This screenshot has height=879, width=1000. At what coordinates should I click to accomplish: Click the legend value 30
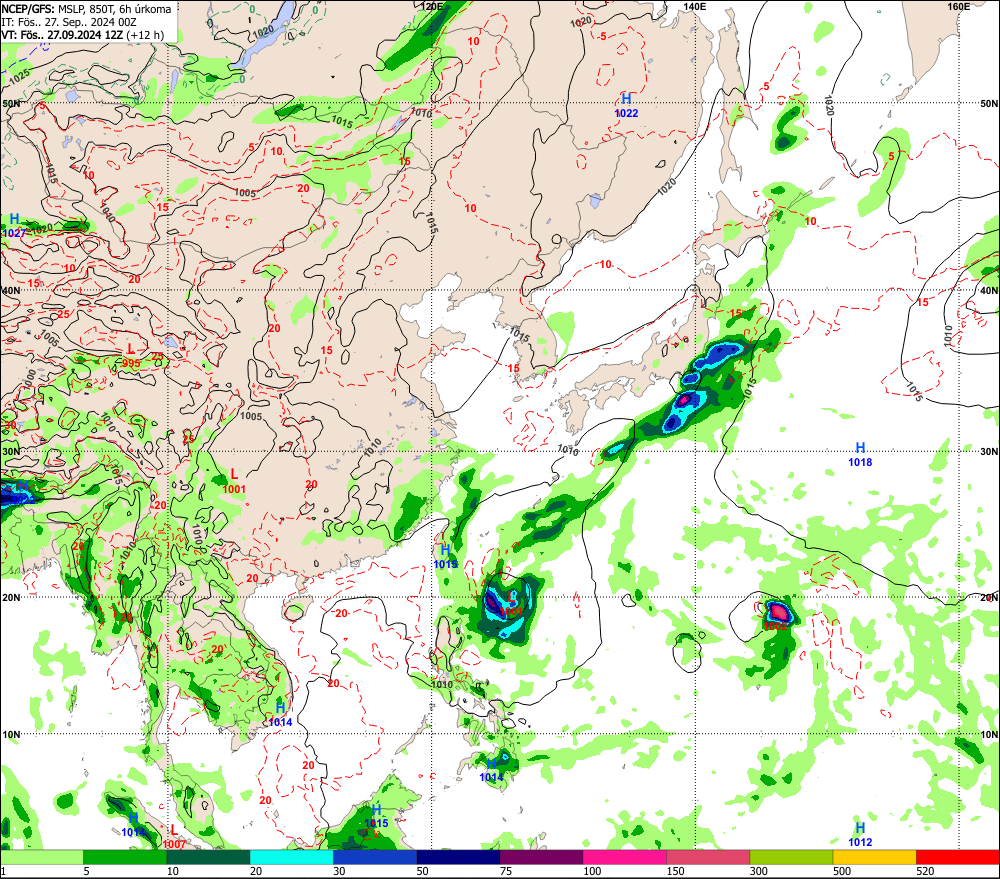(x=339, y=871)
